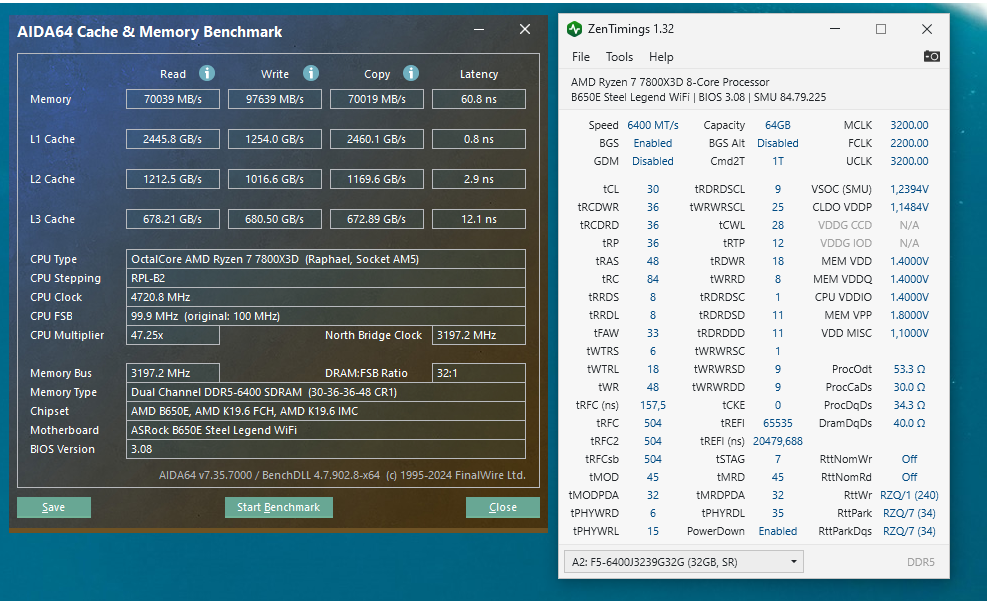Click the tREFI value 65535
The image size is (989, 609).
(x=778, y=423)
